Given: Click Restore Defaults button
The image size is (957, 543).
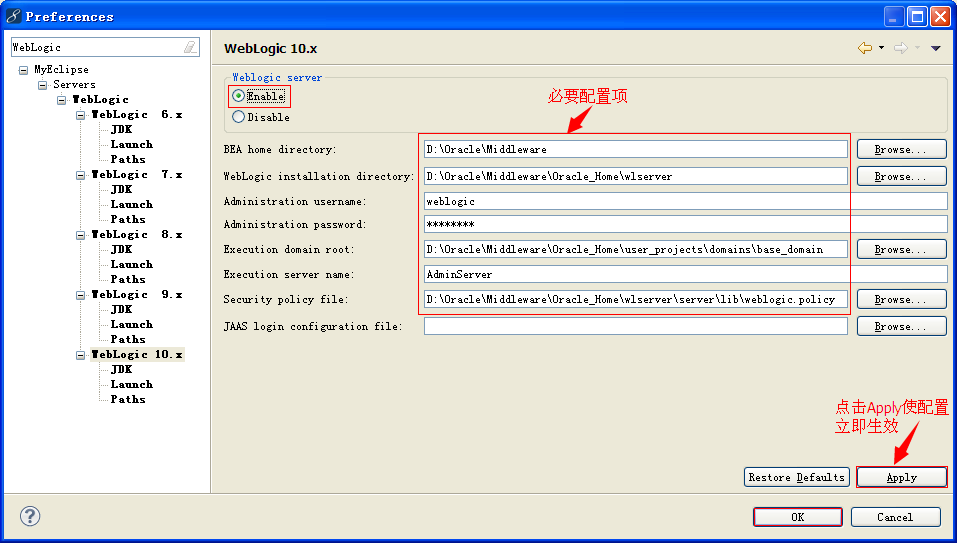Looking at the screenshot, I should (796, 477).
